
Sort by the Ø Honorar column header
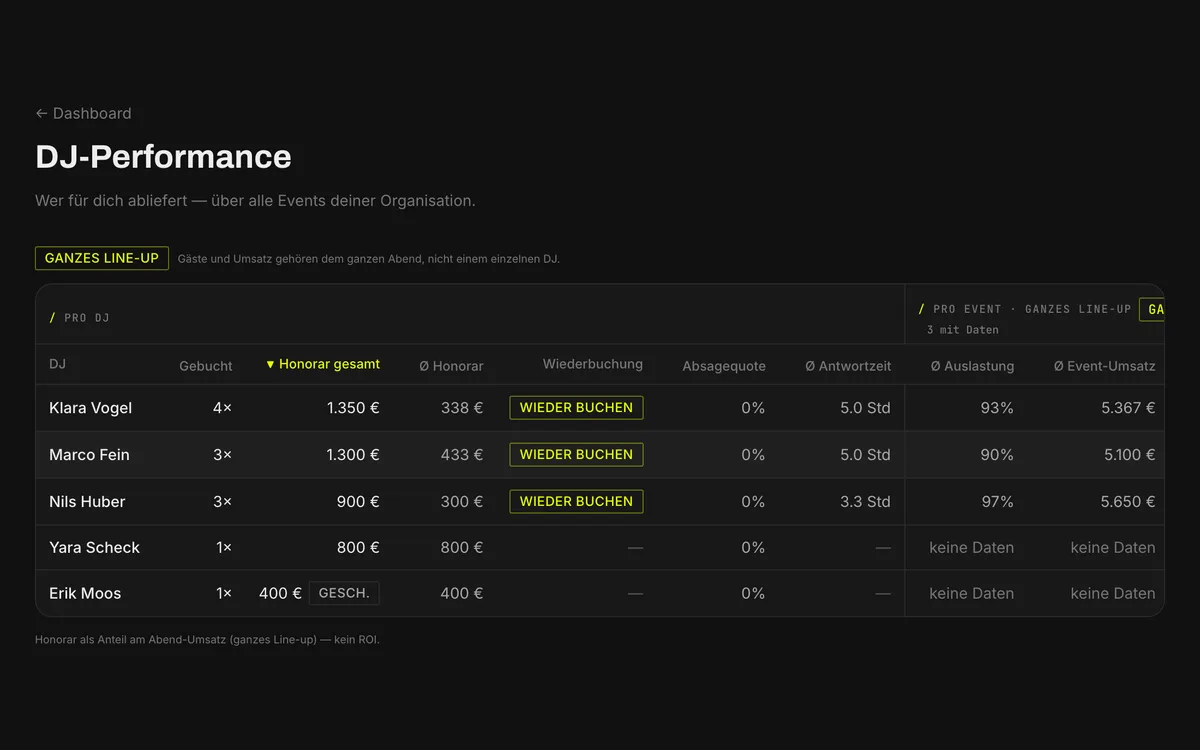click(x=451, y=366)
